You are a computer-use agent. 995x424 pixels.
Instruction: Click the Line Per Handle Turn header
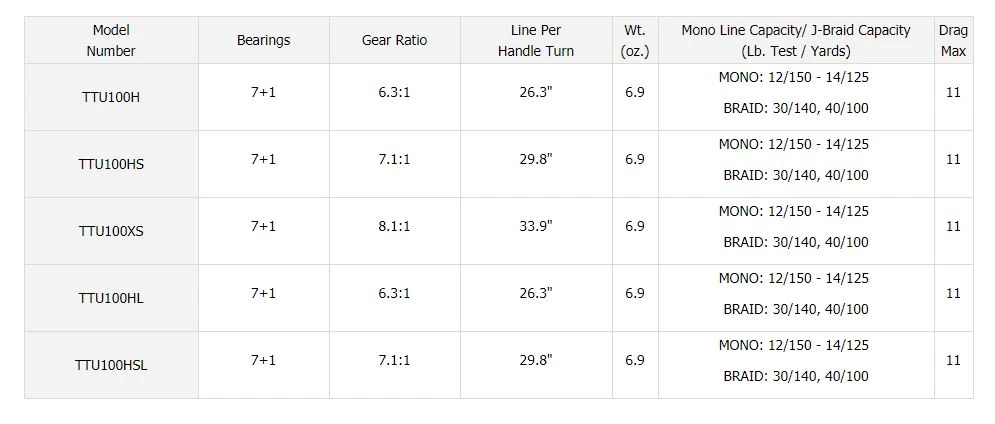click(x=536, y=40)
